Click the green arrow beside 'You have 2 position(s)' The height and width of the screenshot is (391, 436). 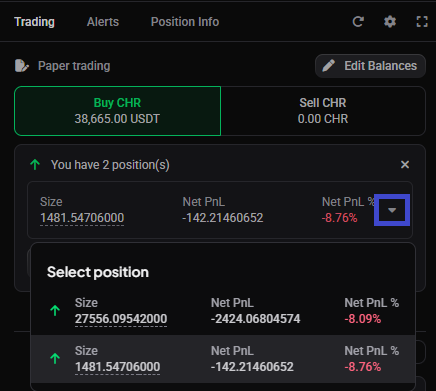pyautogui.click(x=35, y=165)
